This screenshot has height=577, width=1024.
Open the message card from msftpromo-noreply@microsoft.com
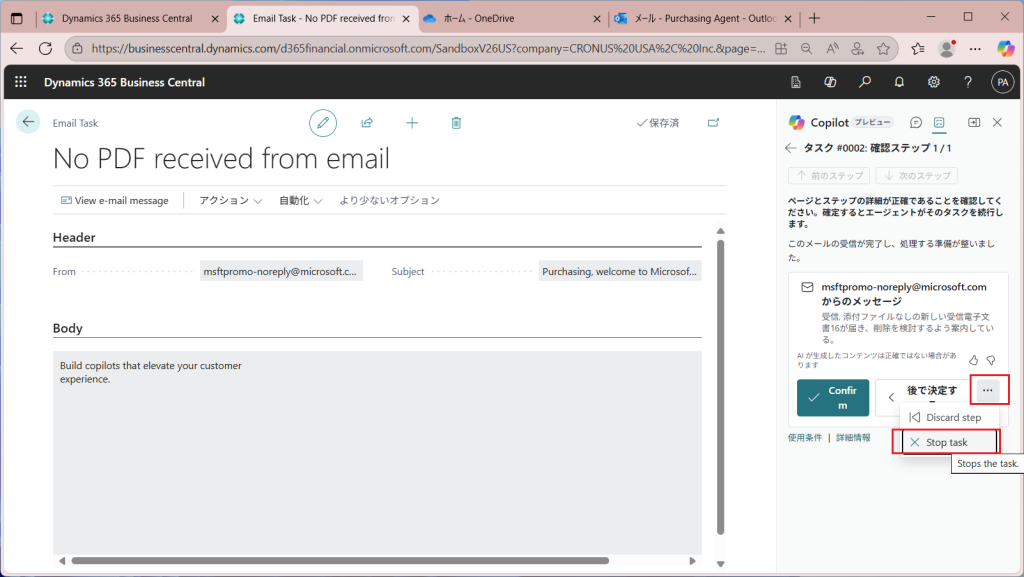click(897, 315)
